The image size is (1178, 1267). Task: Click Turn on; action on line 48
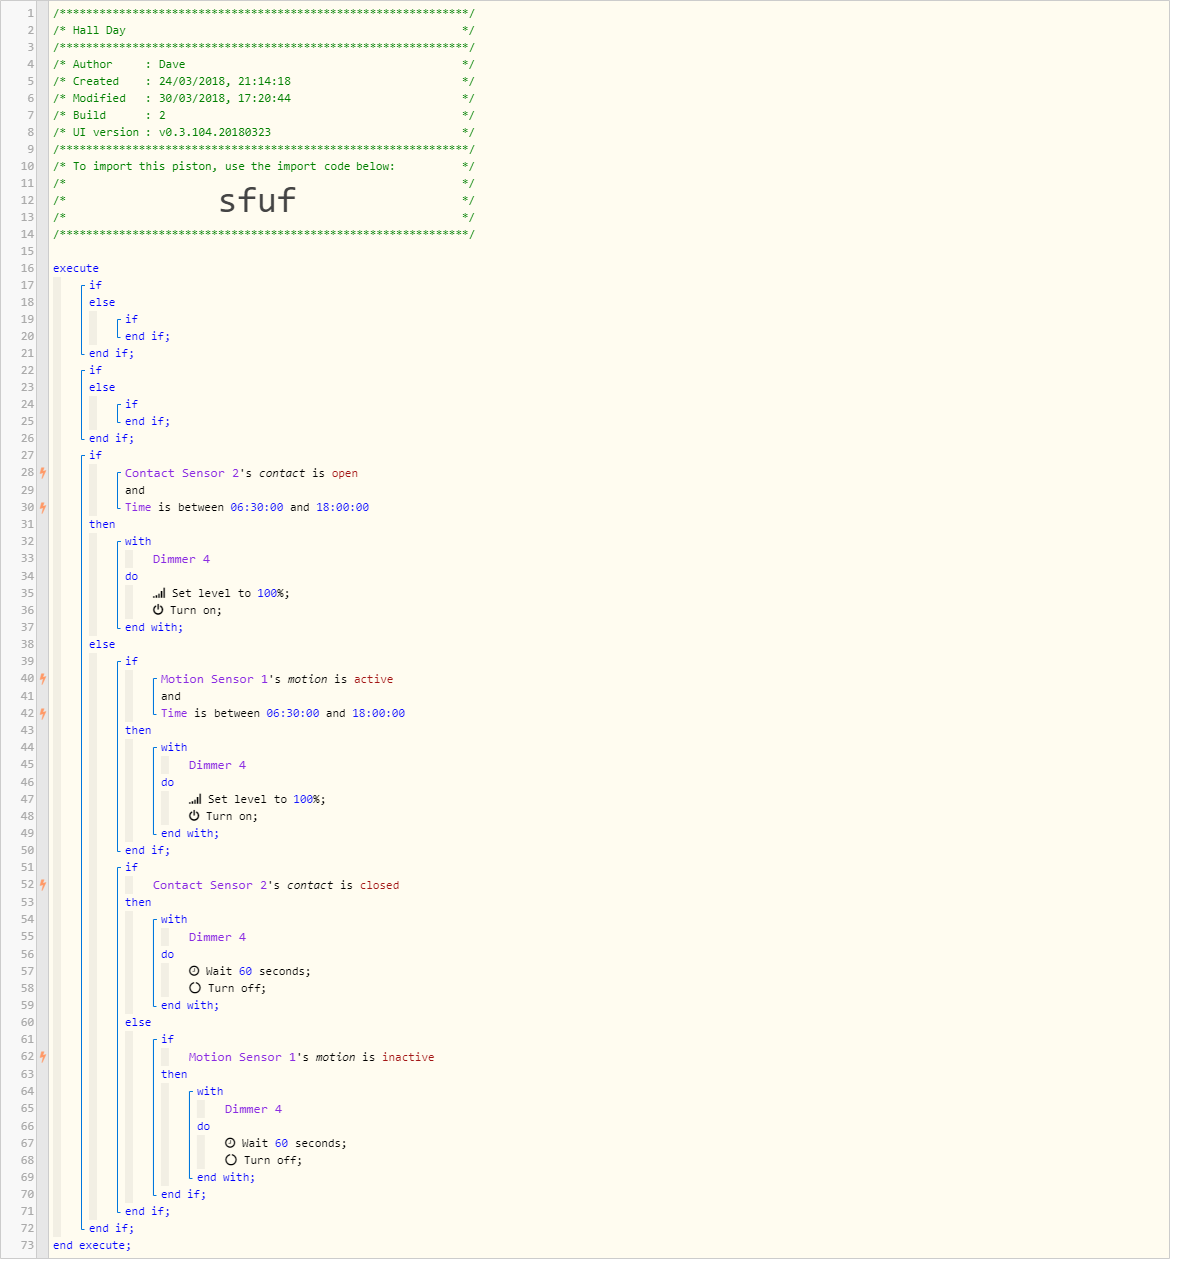pyautogui.click(x=232, y=816)
